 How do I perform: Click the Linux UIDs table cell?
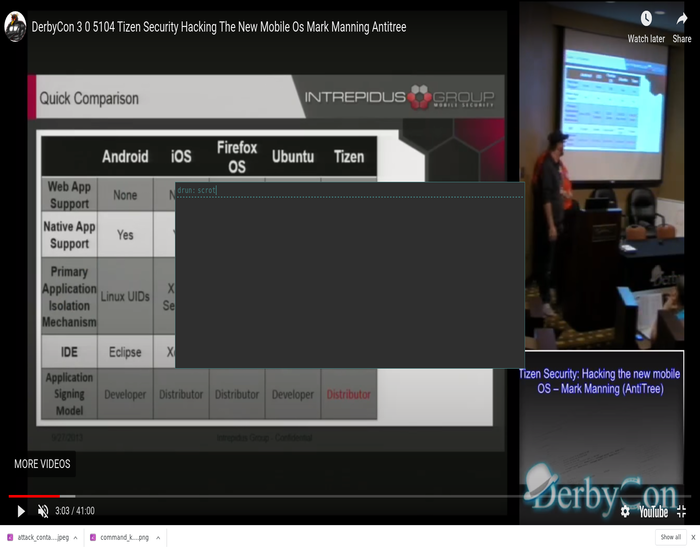click(125, 296)
